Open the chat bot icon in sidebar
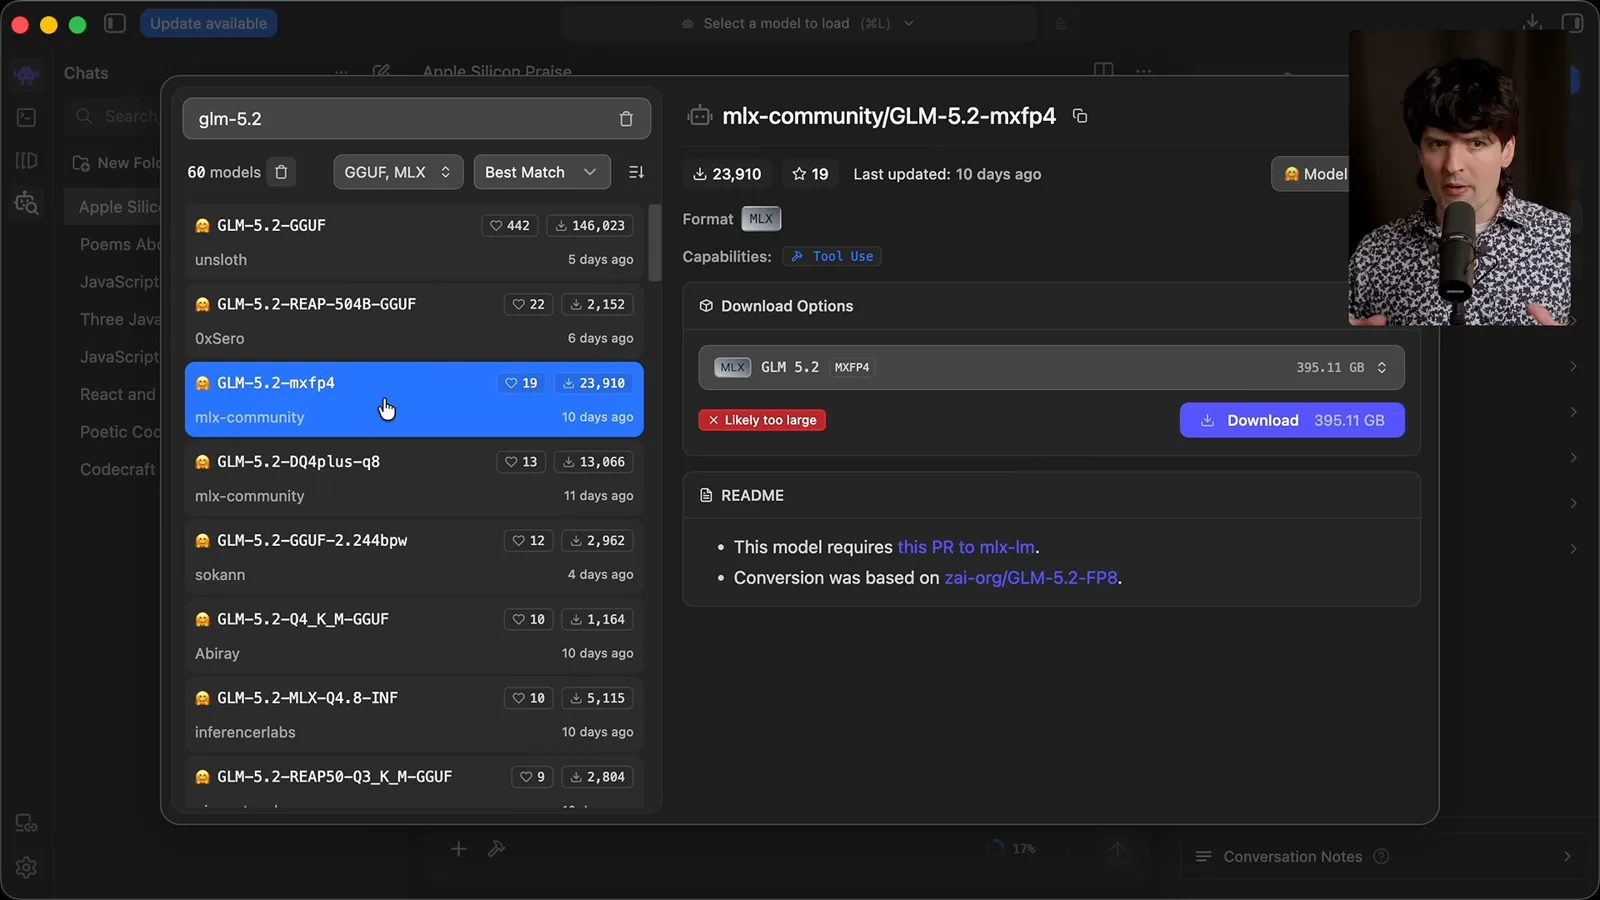 pos(27,74)
